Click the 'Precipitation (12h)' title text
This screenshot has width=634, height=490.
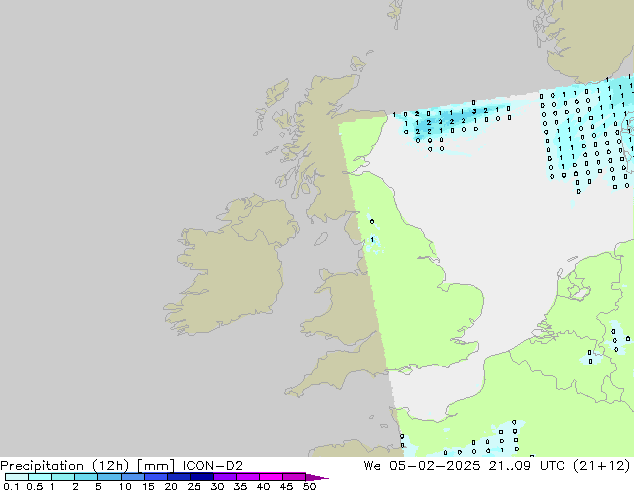[65, 466]
